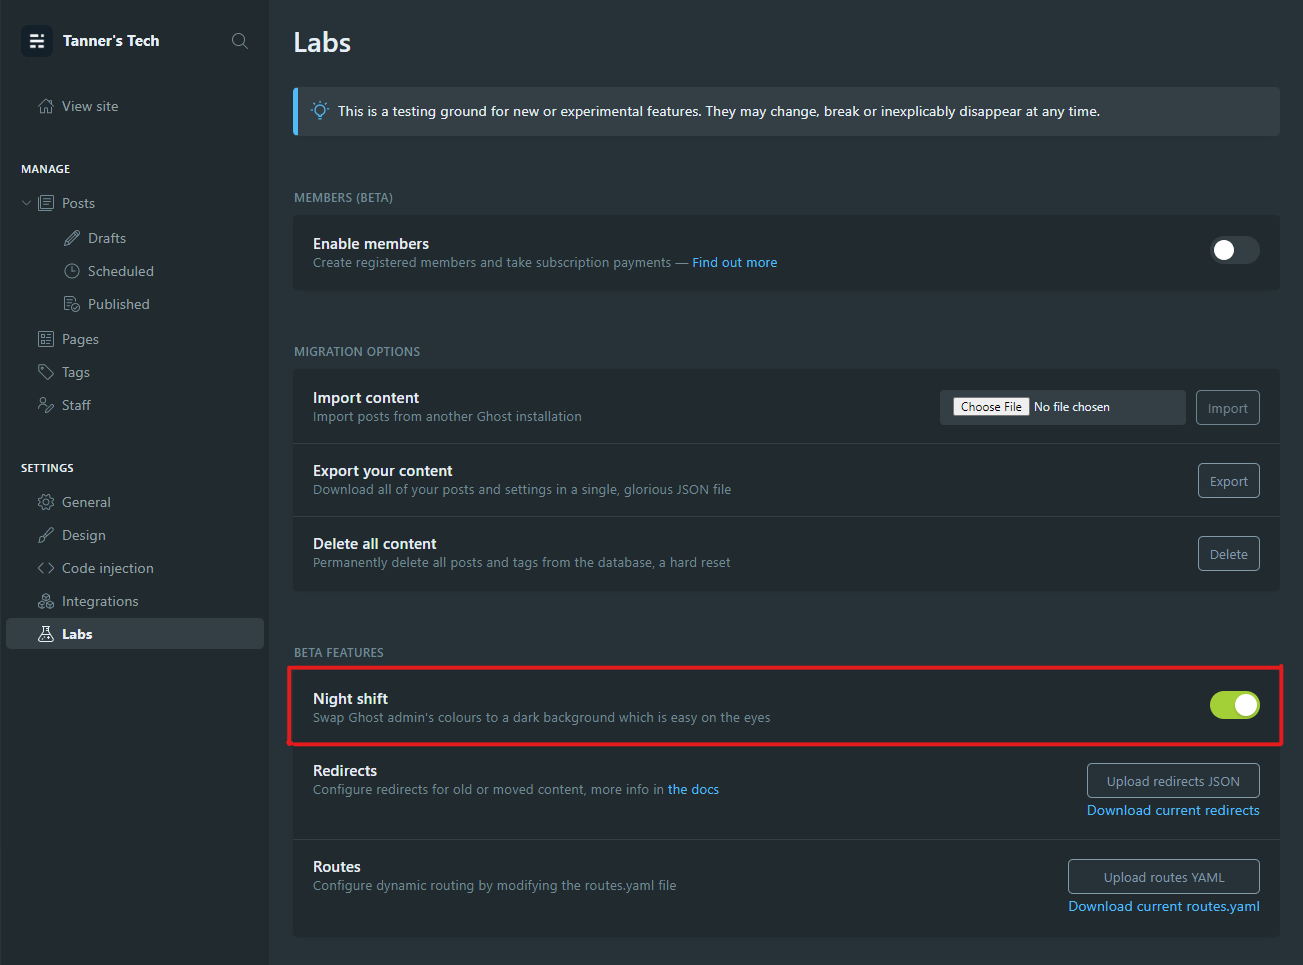Viewport: 1303px width, 965px height.
Task: Open General settings
Action: [x=86, y=502]
